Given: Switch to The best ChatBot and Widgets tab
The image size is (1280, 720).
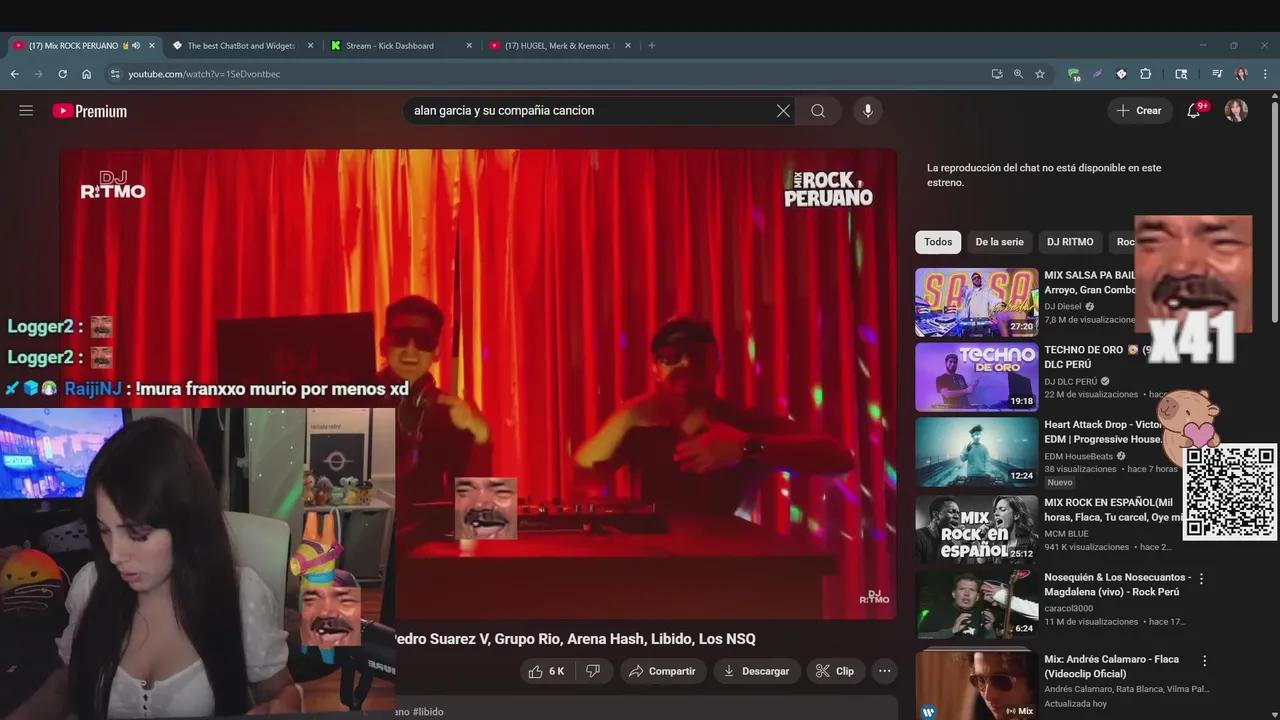Looking at the screenshot, I should 241,46.
